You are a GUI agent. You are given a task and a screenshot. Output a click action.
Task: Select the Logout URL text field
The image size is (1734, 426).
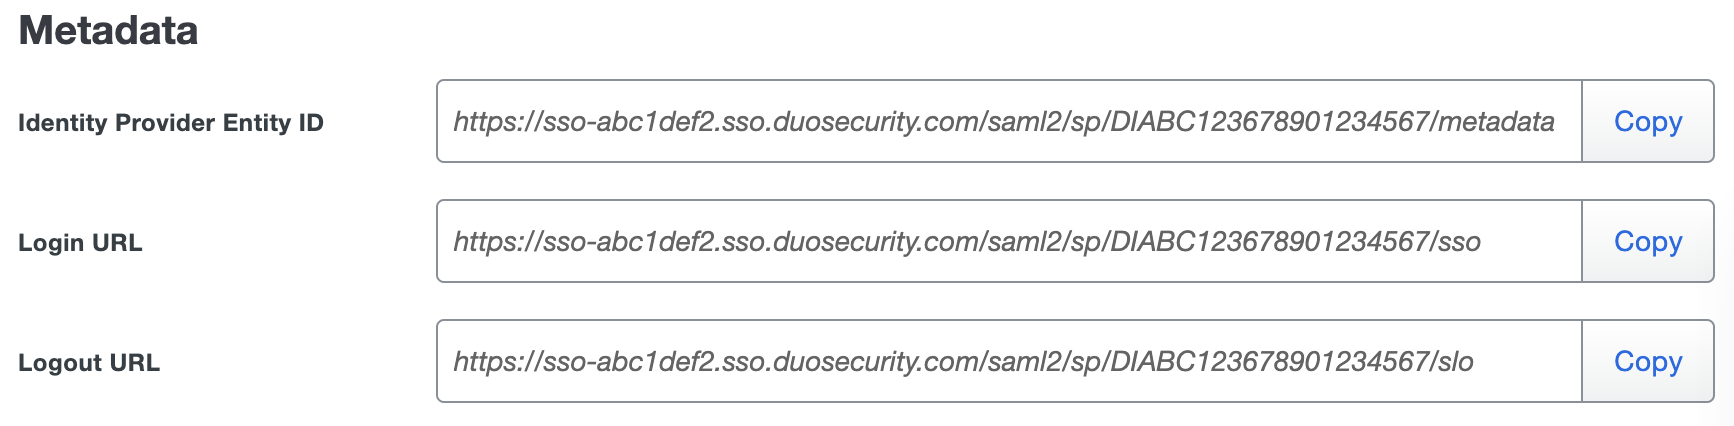point(1008,362)
